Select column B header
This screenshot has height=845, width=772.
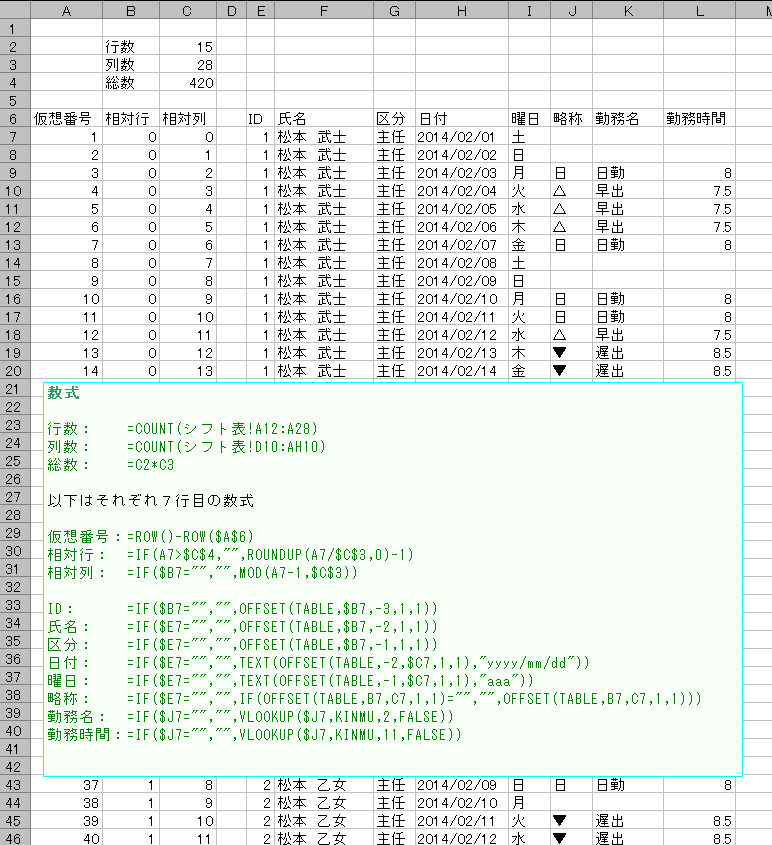click(131, 10)
